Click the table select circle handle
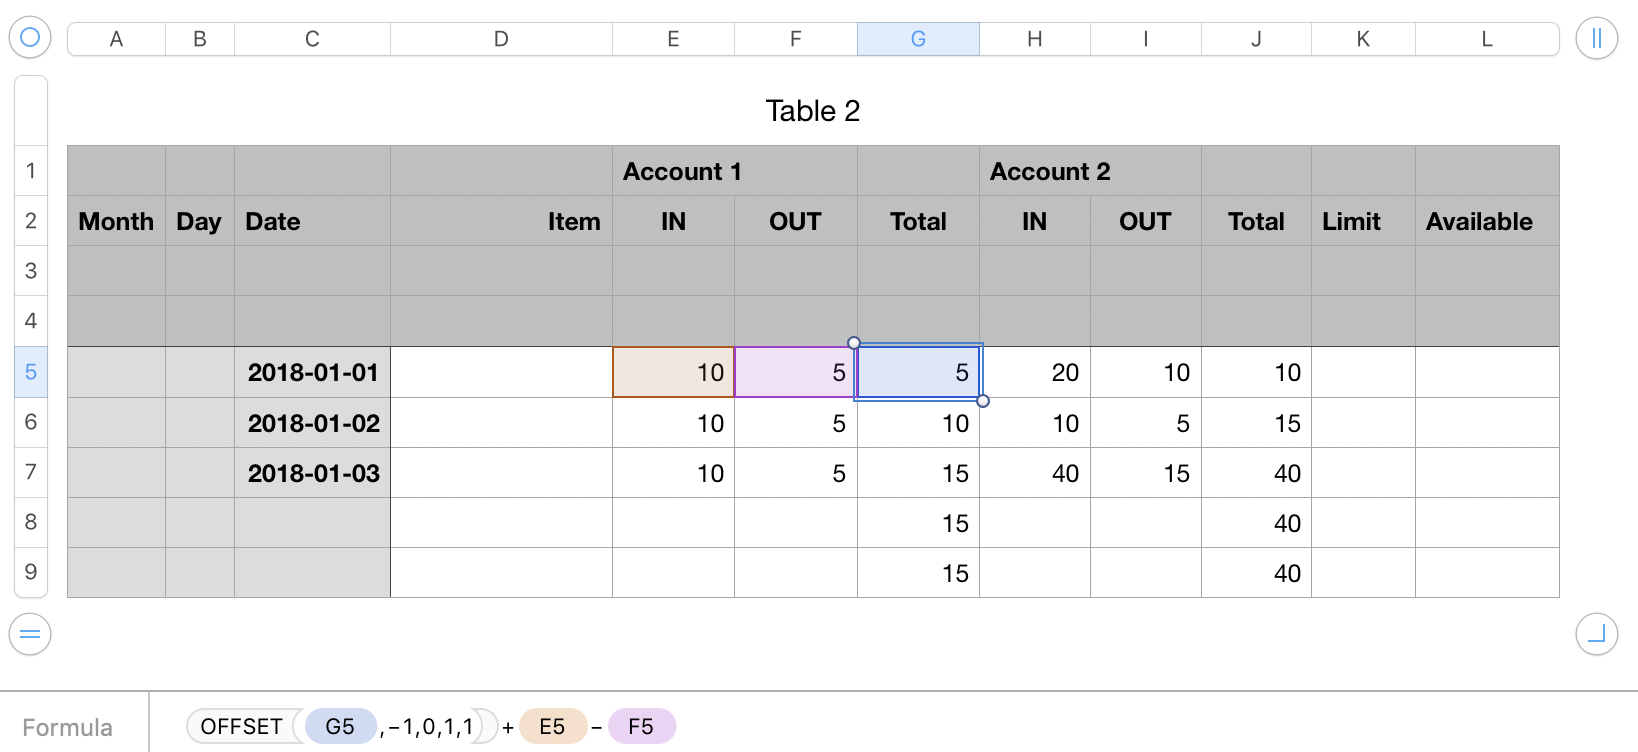1638x752 pixels. 30,38
